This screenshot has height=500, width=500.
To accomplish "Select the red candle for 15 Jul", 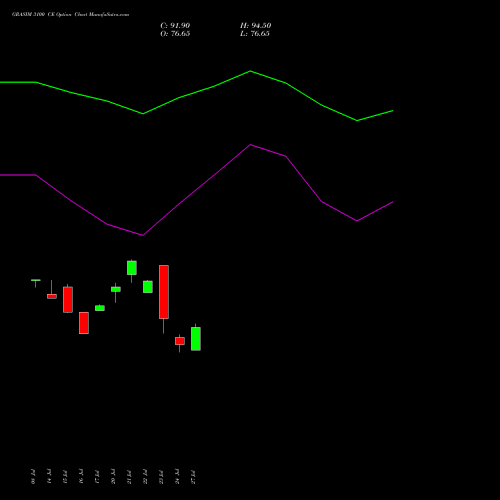I will click(x=68, y=300).
